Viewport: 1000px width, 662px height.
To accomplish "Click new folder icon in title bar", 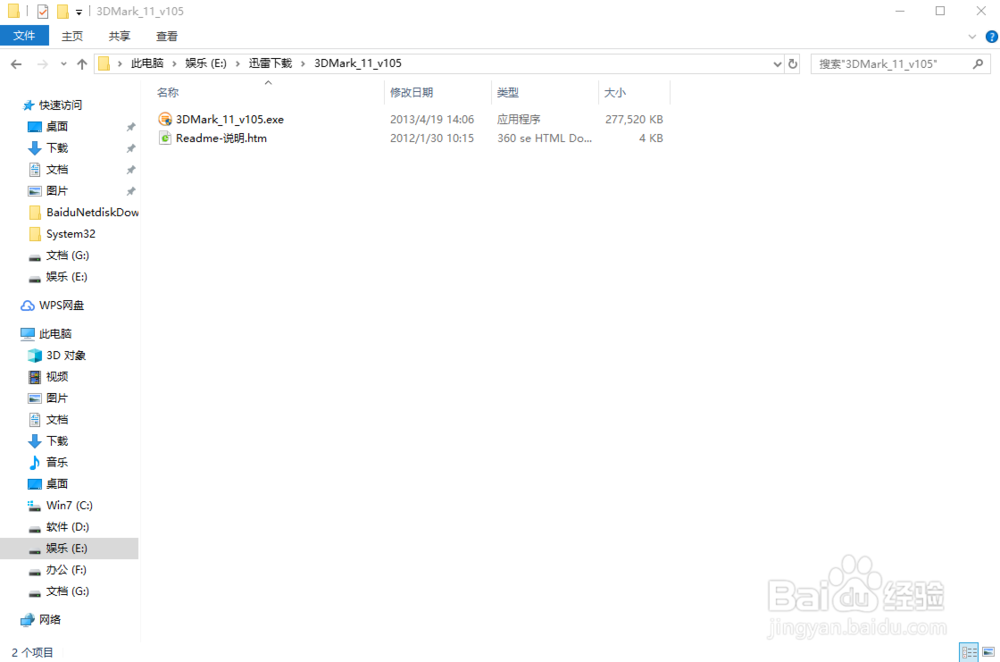I will tap(62, 11).
